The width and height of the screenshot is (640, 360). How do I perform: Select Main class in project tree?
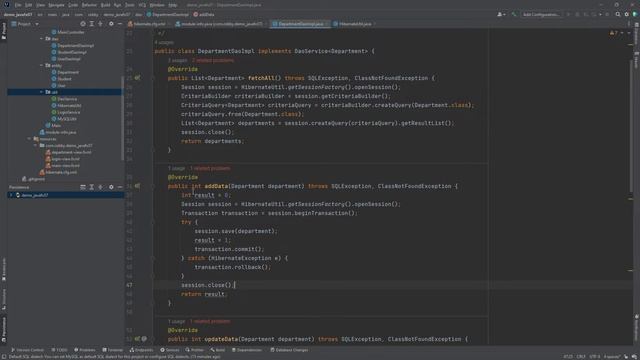(x=53, y=125)
